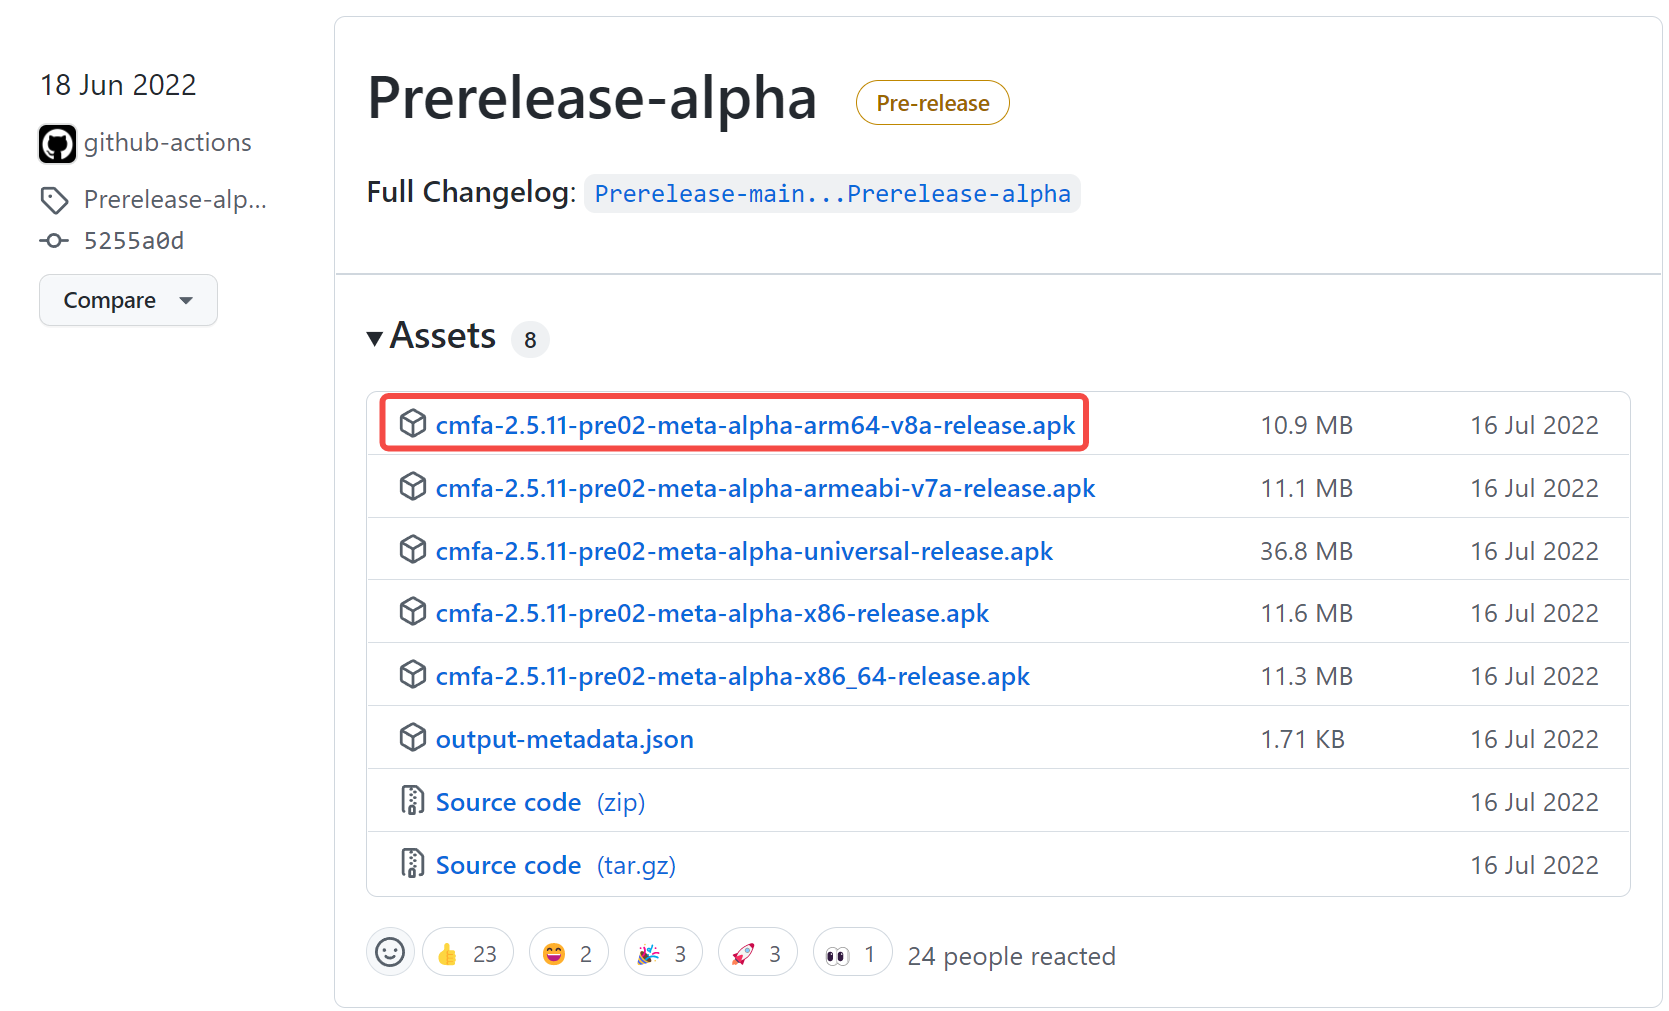Open the Prerelease-main...Prerelease-alpha changelog link

point(832,193)
